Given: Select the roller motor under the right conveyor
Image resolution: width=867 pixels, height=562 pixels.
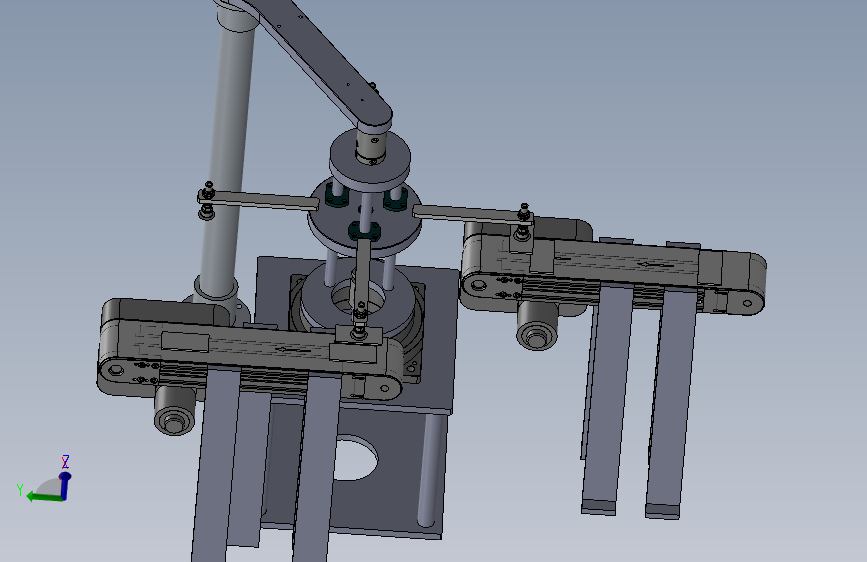Looking at the screenshot, I should click(538, 327).
